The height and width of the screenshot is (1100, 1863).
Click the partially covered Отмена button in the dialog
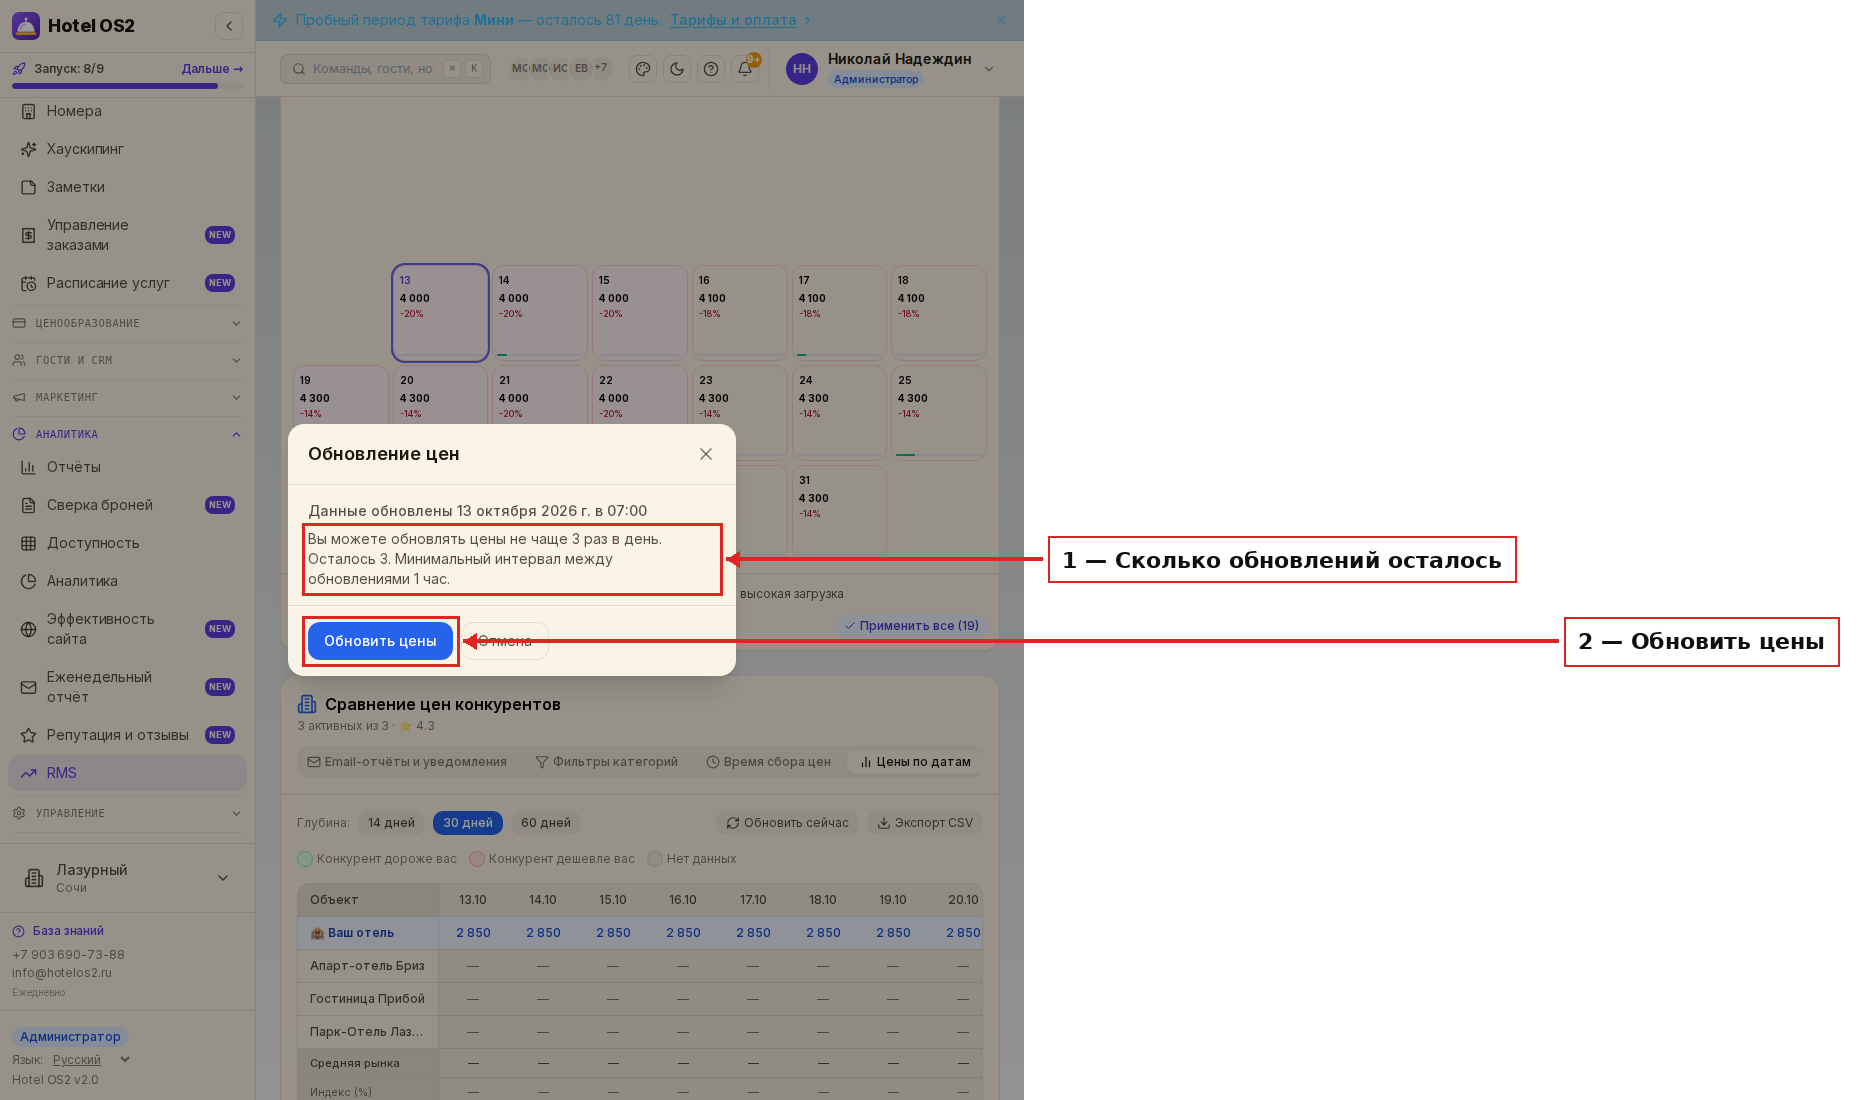pyautogui.click(x=505, y=641)
